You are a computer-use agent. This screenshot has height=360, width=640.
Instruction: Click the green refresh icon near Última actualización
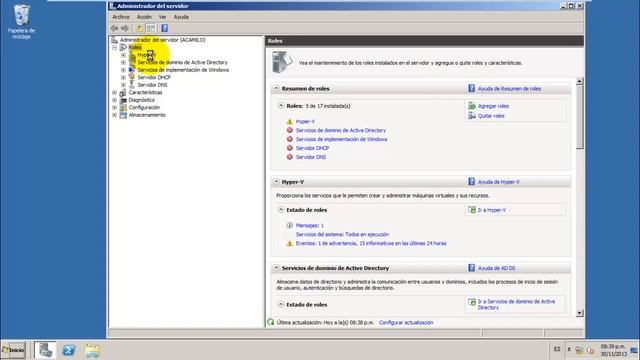[271, 322]
